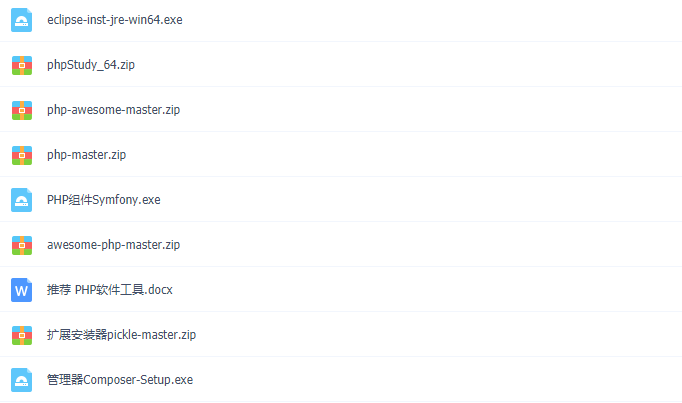The height and width of the screenshot is (403, 682).
Task: Open the php-master.zip file name
Action: (x=87, y=155)
